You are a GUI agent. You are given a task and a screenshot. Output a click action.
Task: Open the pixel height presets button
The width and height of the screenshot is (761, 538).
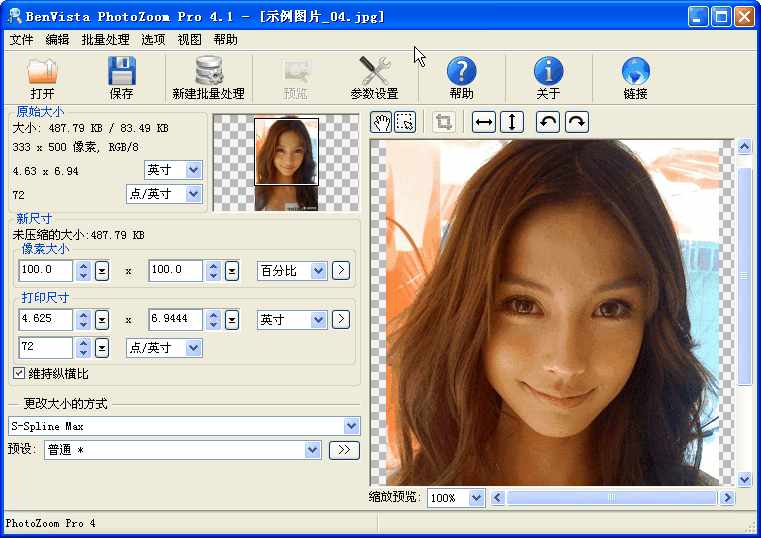(232, 271)
